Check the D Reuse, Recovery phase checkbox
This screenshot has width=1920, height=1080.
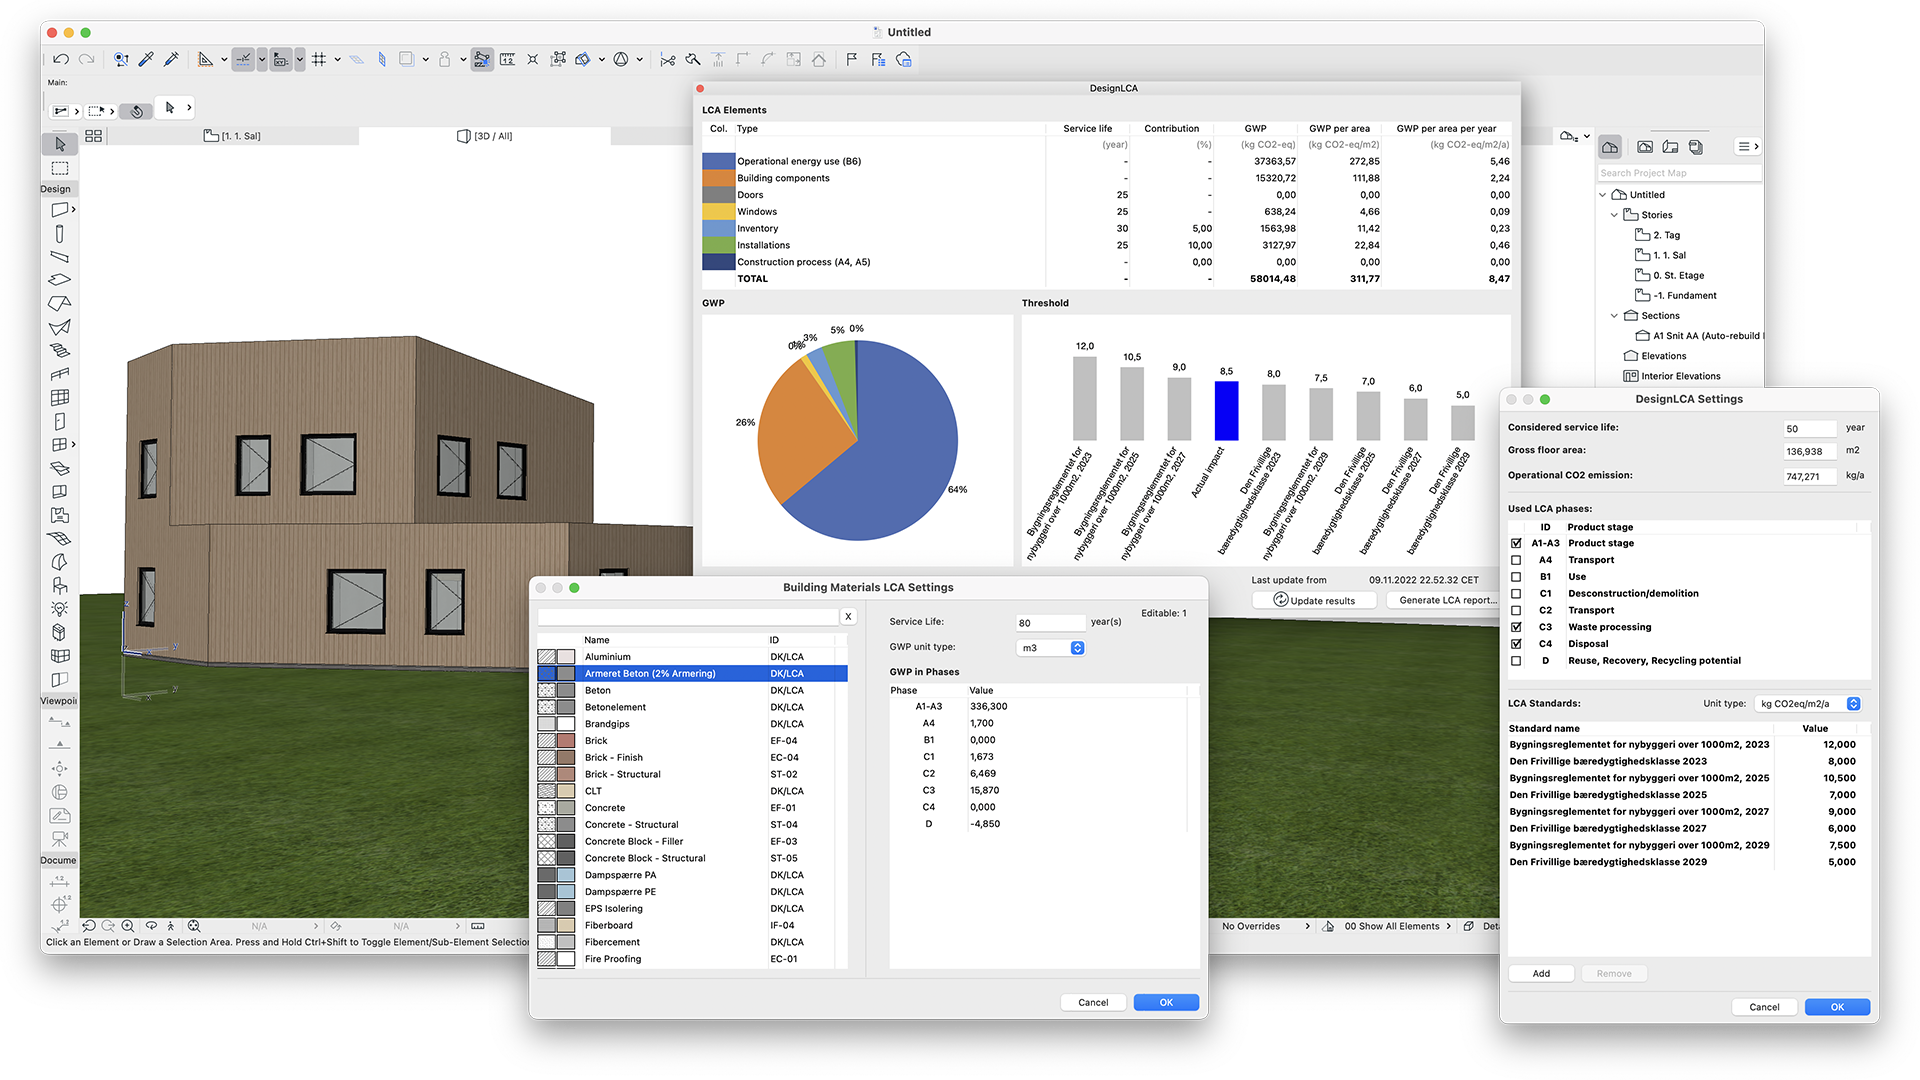point(1516,661)
